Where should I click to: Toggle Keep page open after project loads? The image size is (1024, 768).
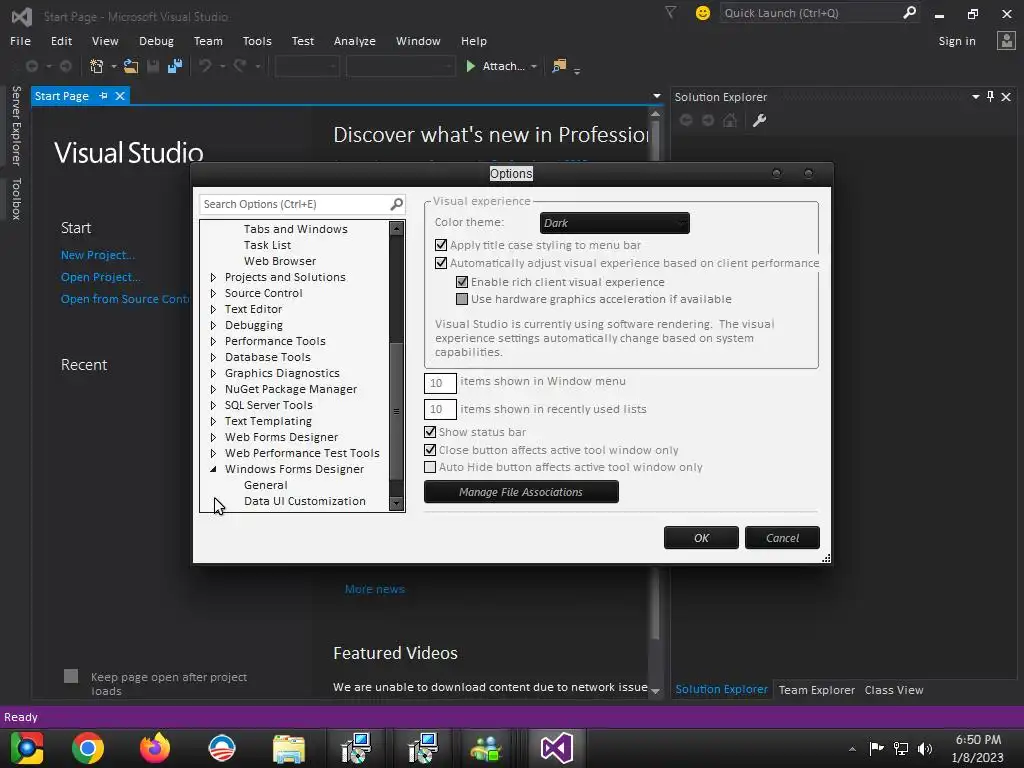click(x=71, y=676)
